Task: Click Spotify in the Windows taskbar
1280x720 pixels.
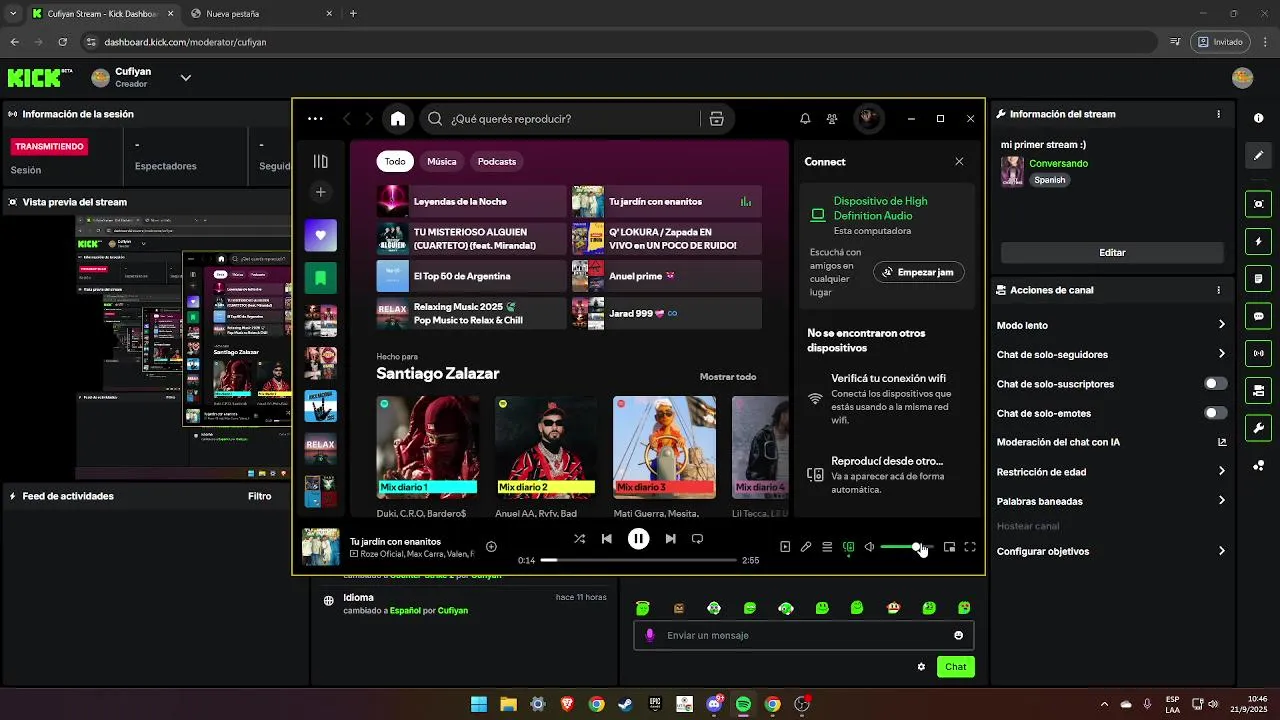Action: tap(743, 704)
